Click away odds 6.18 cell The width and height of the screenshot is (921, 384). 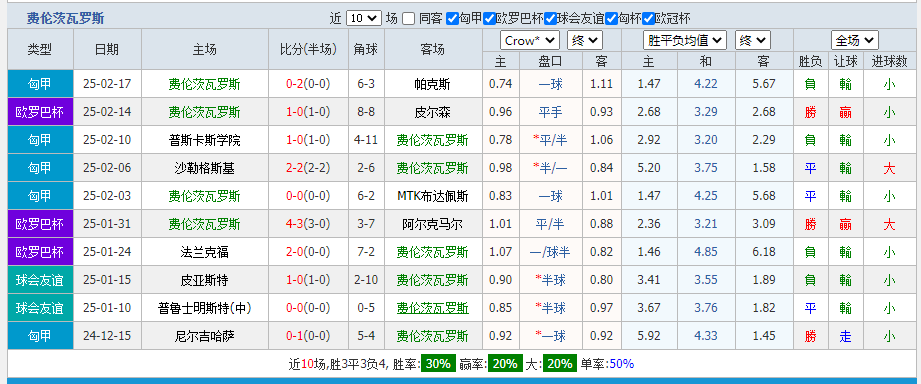[x=764, y=252]
